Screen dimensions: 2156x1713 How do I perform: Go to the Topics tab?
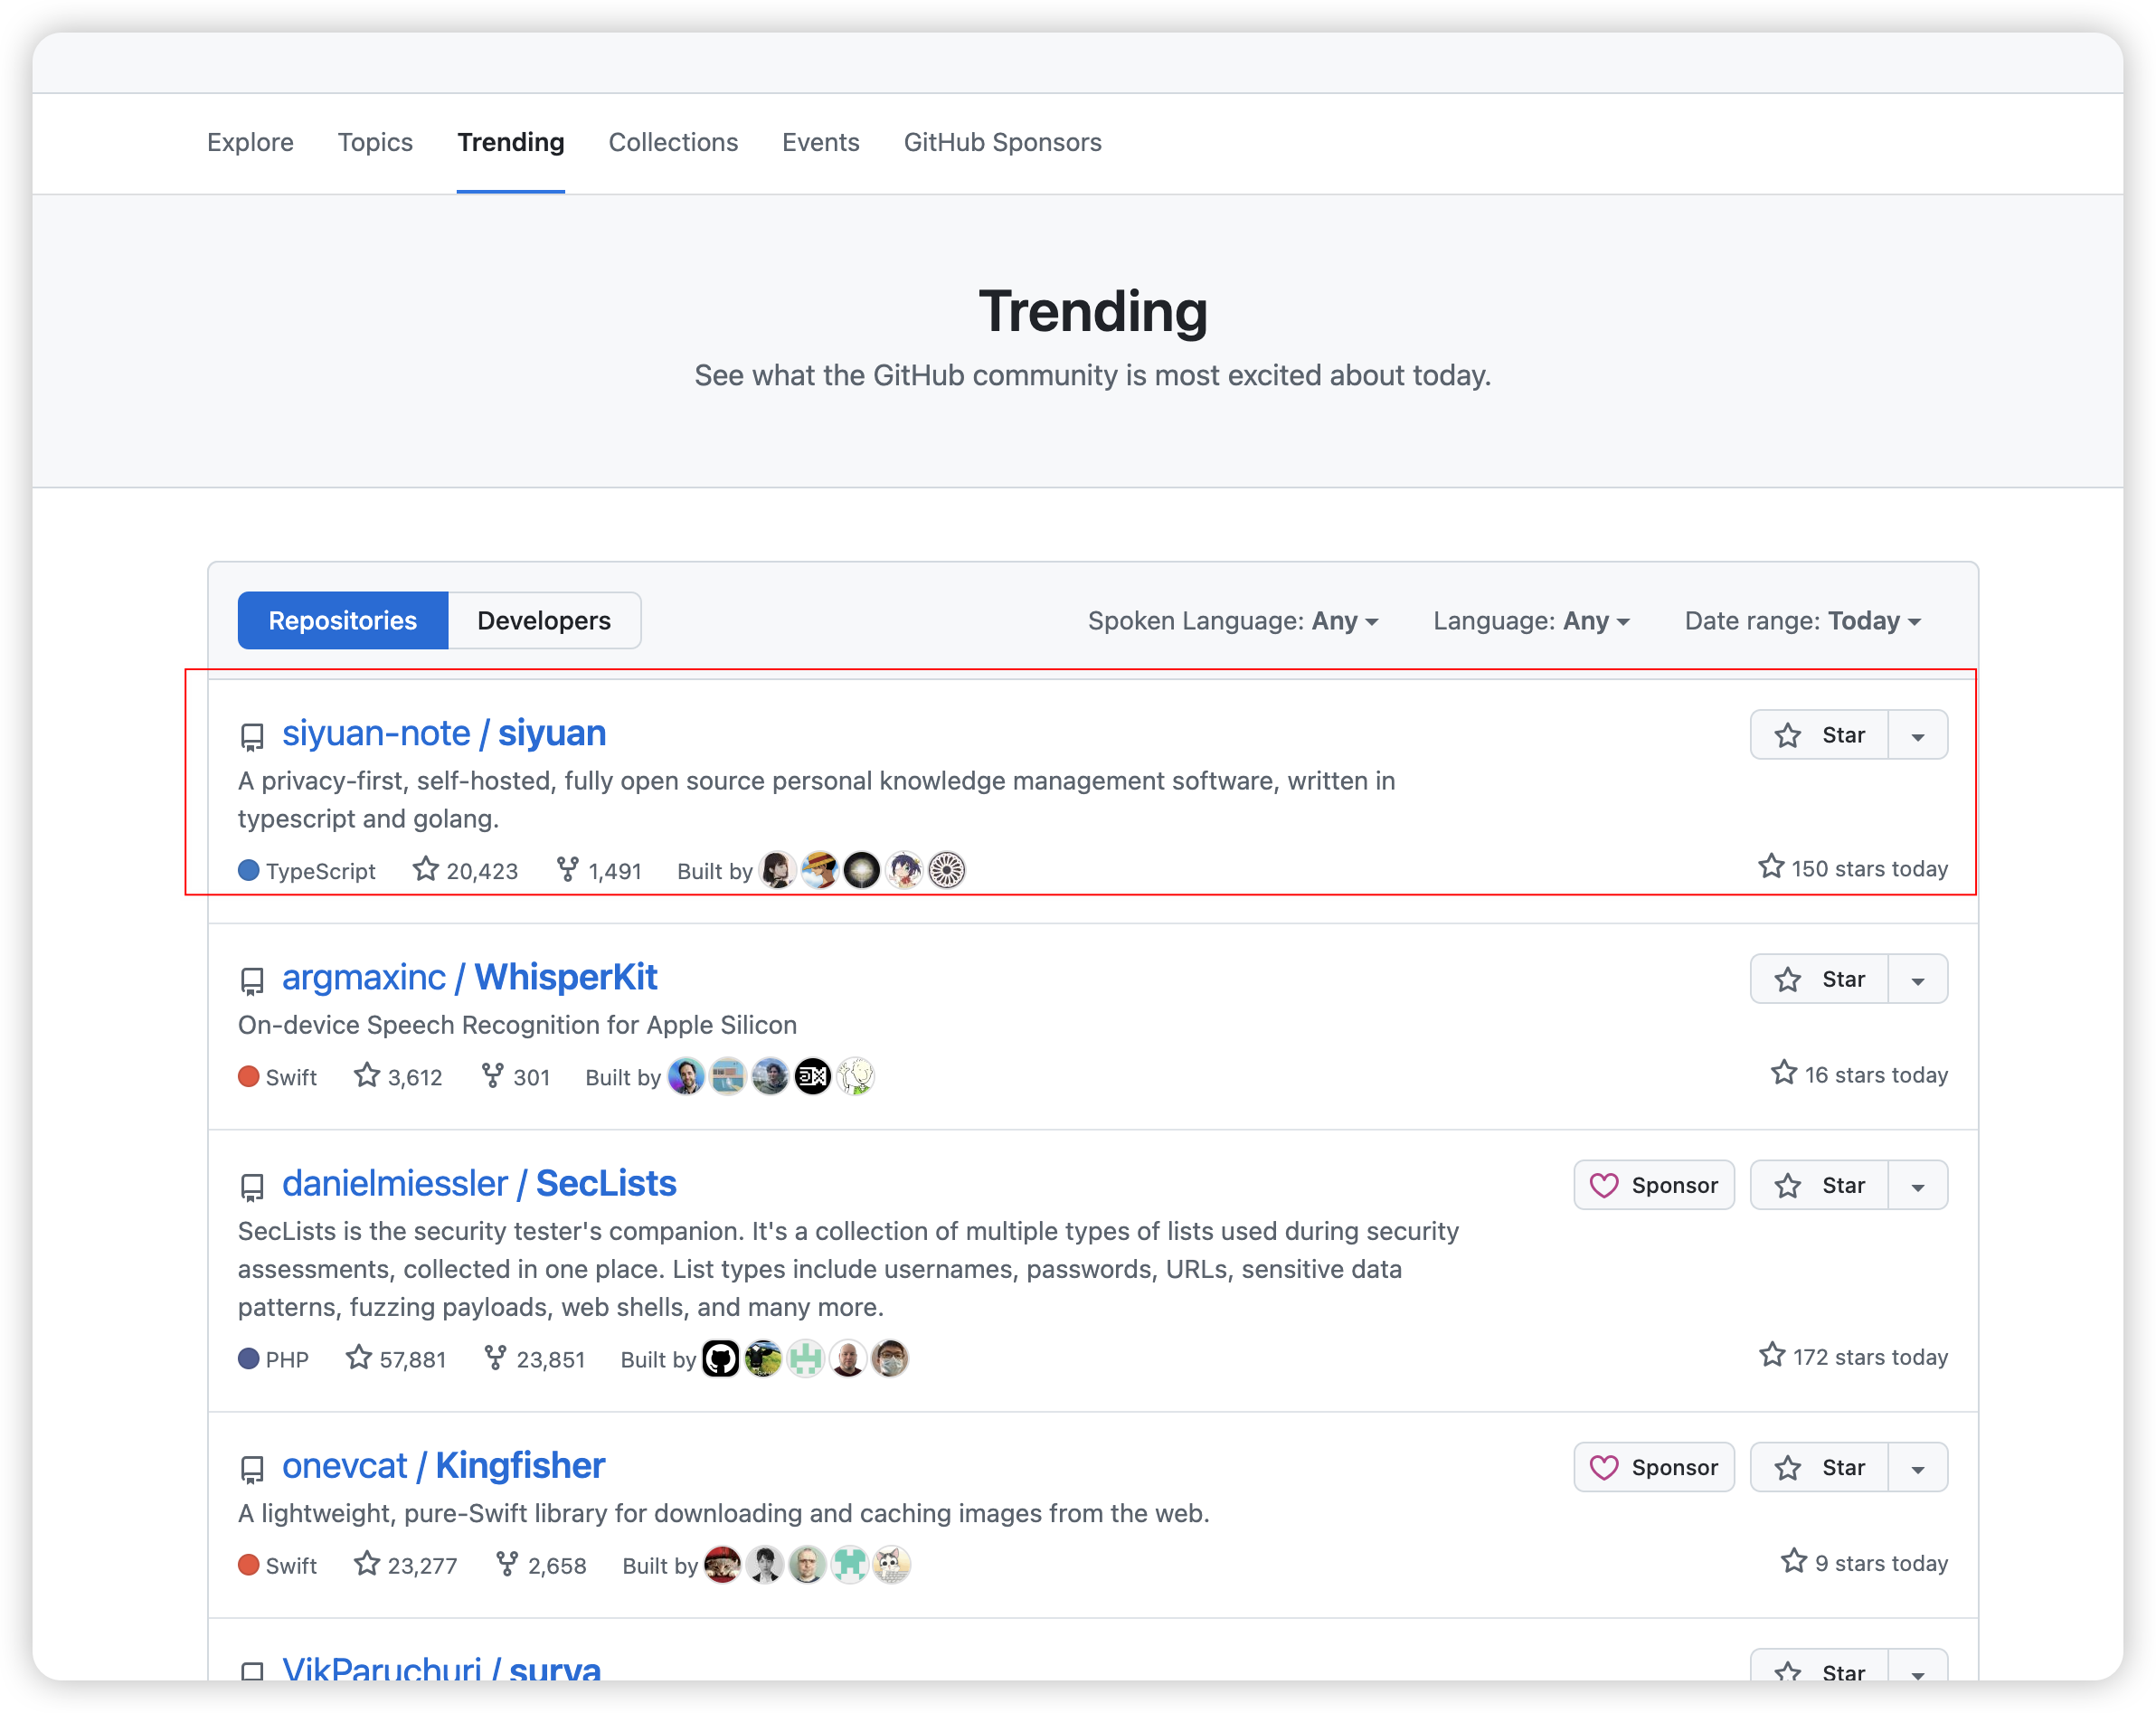point(375,142)
